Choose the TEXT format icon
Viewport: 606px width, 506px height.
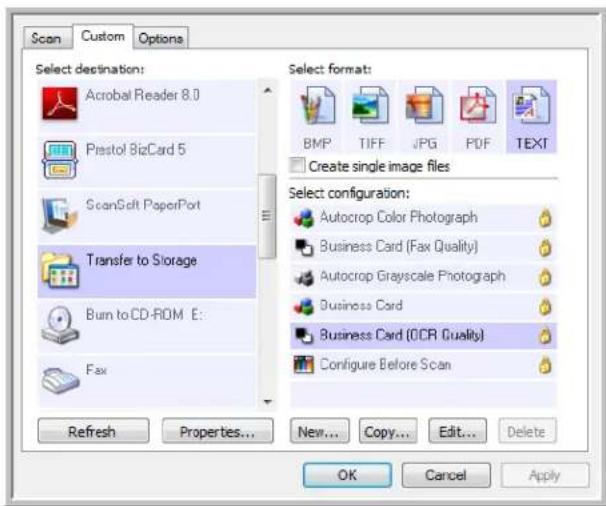[531, 105]
